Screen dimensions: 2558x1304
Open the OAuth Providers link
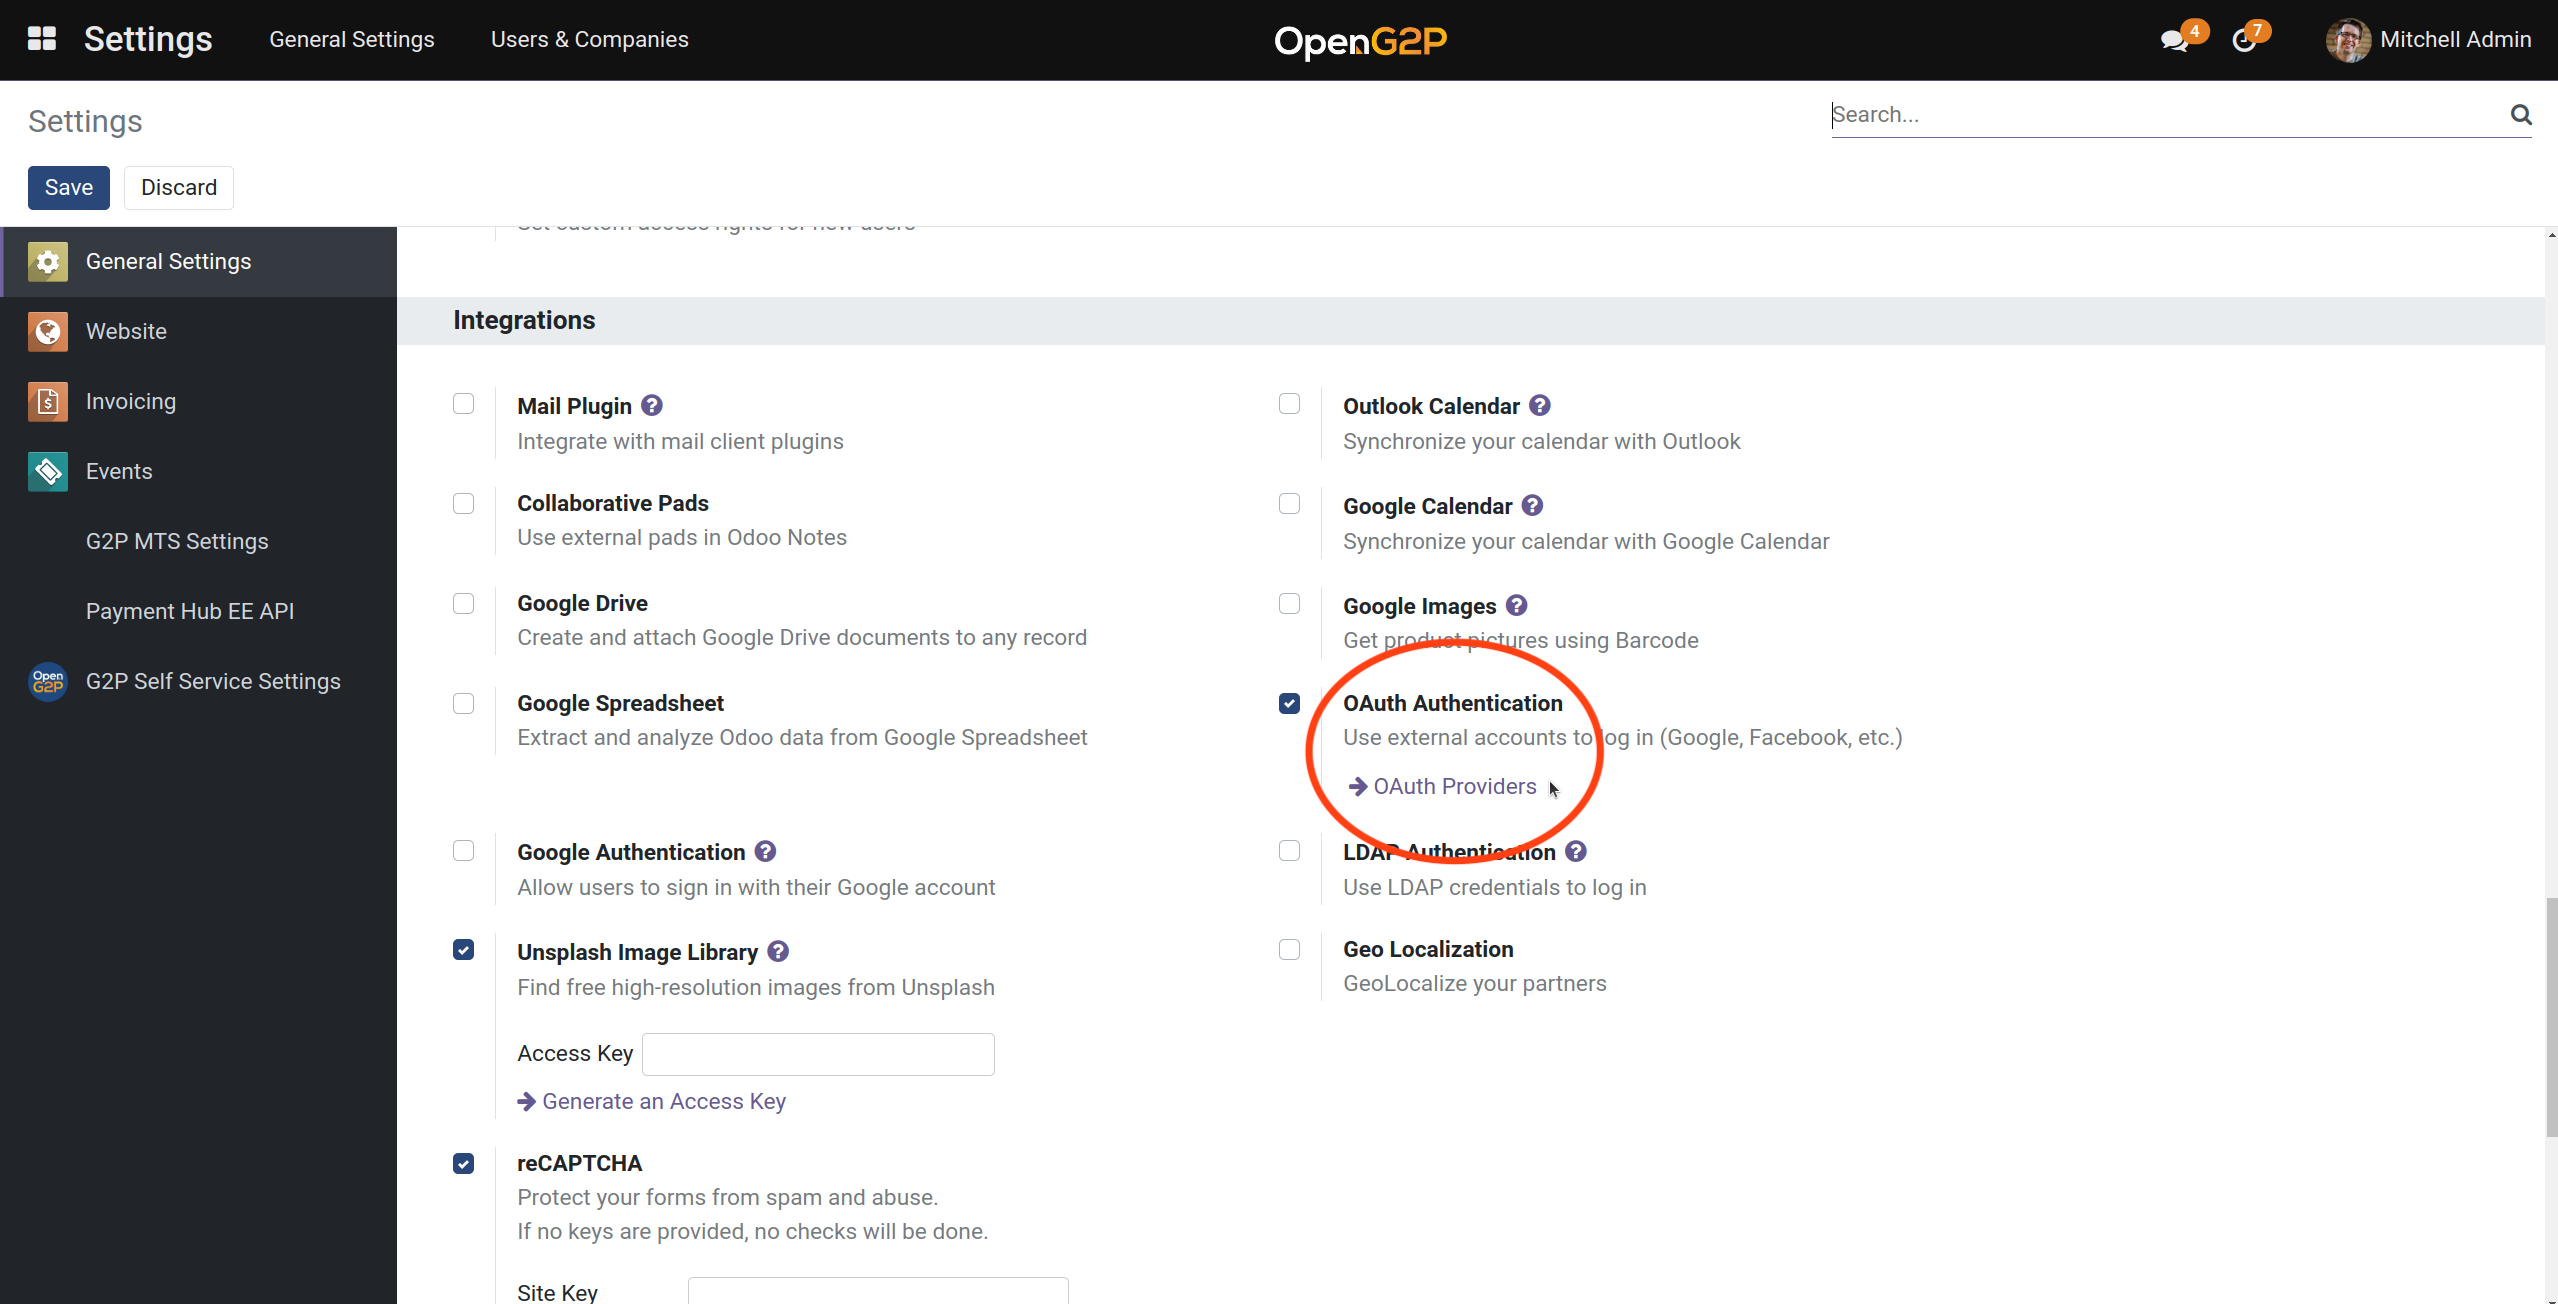tap(1453, 787)
